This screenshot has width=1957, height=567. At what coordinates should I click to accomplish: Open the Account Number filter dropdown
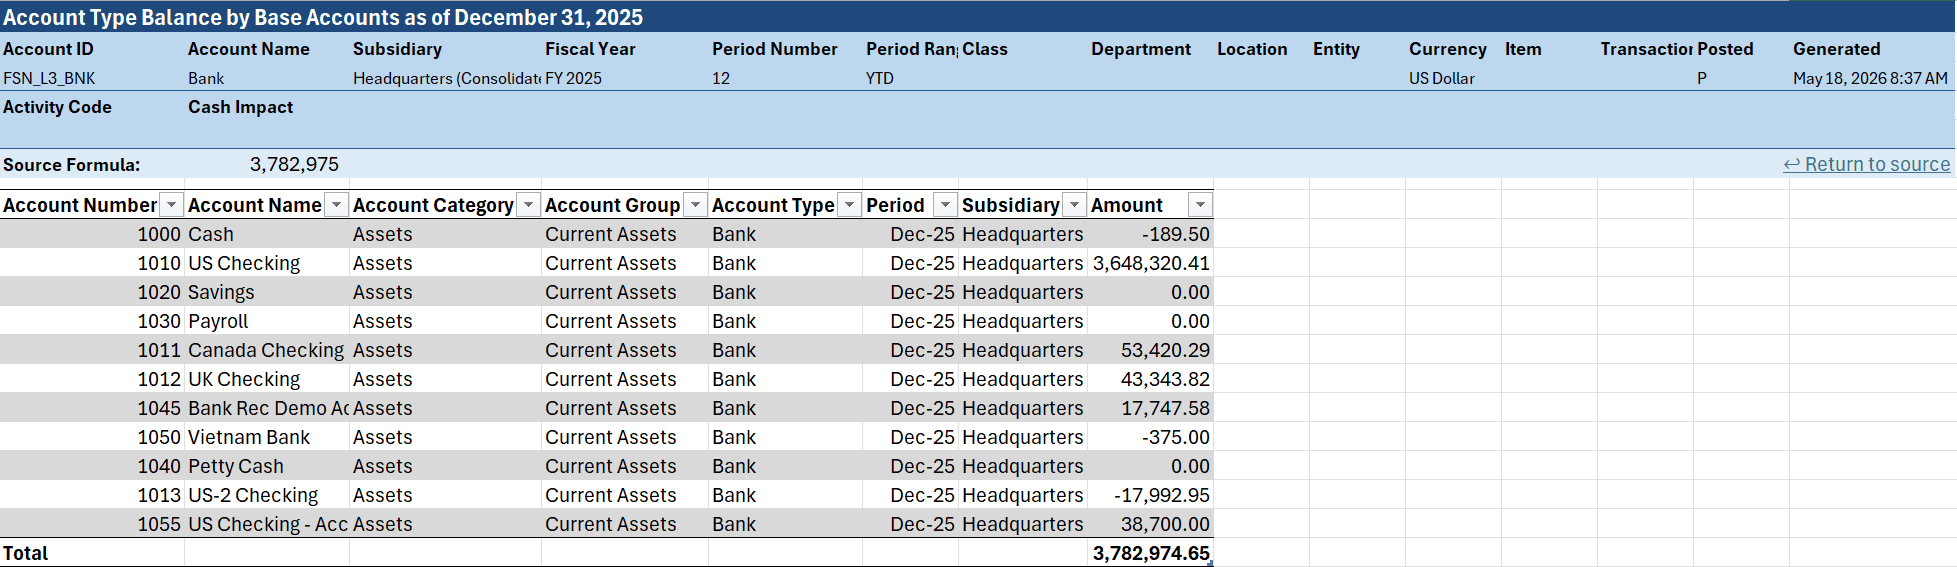point(172,205)
